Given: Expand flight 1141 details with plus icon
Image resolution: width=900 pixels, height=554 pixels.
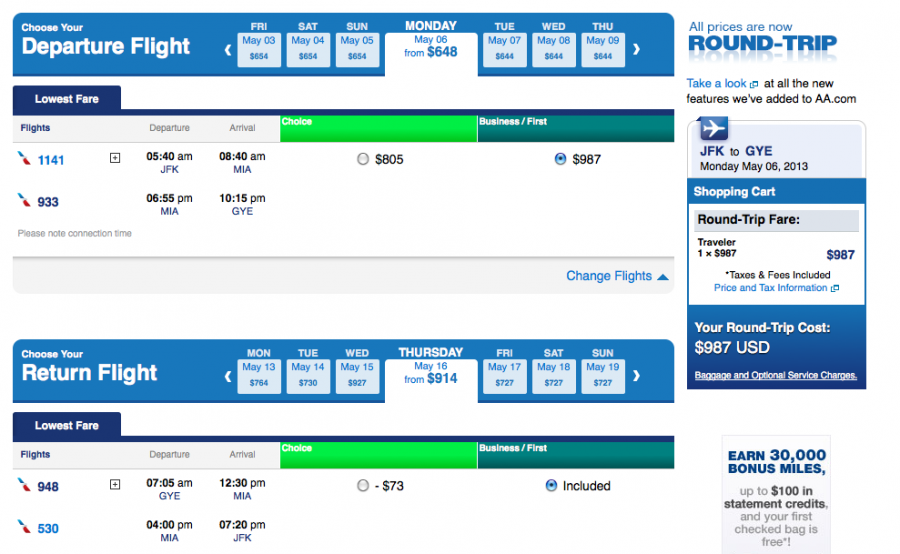Looking at the screenshot, I should [x=115, y=158].
